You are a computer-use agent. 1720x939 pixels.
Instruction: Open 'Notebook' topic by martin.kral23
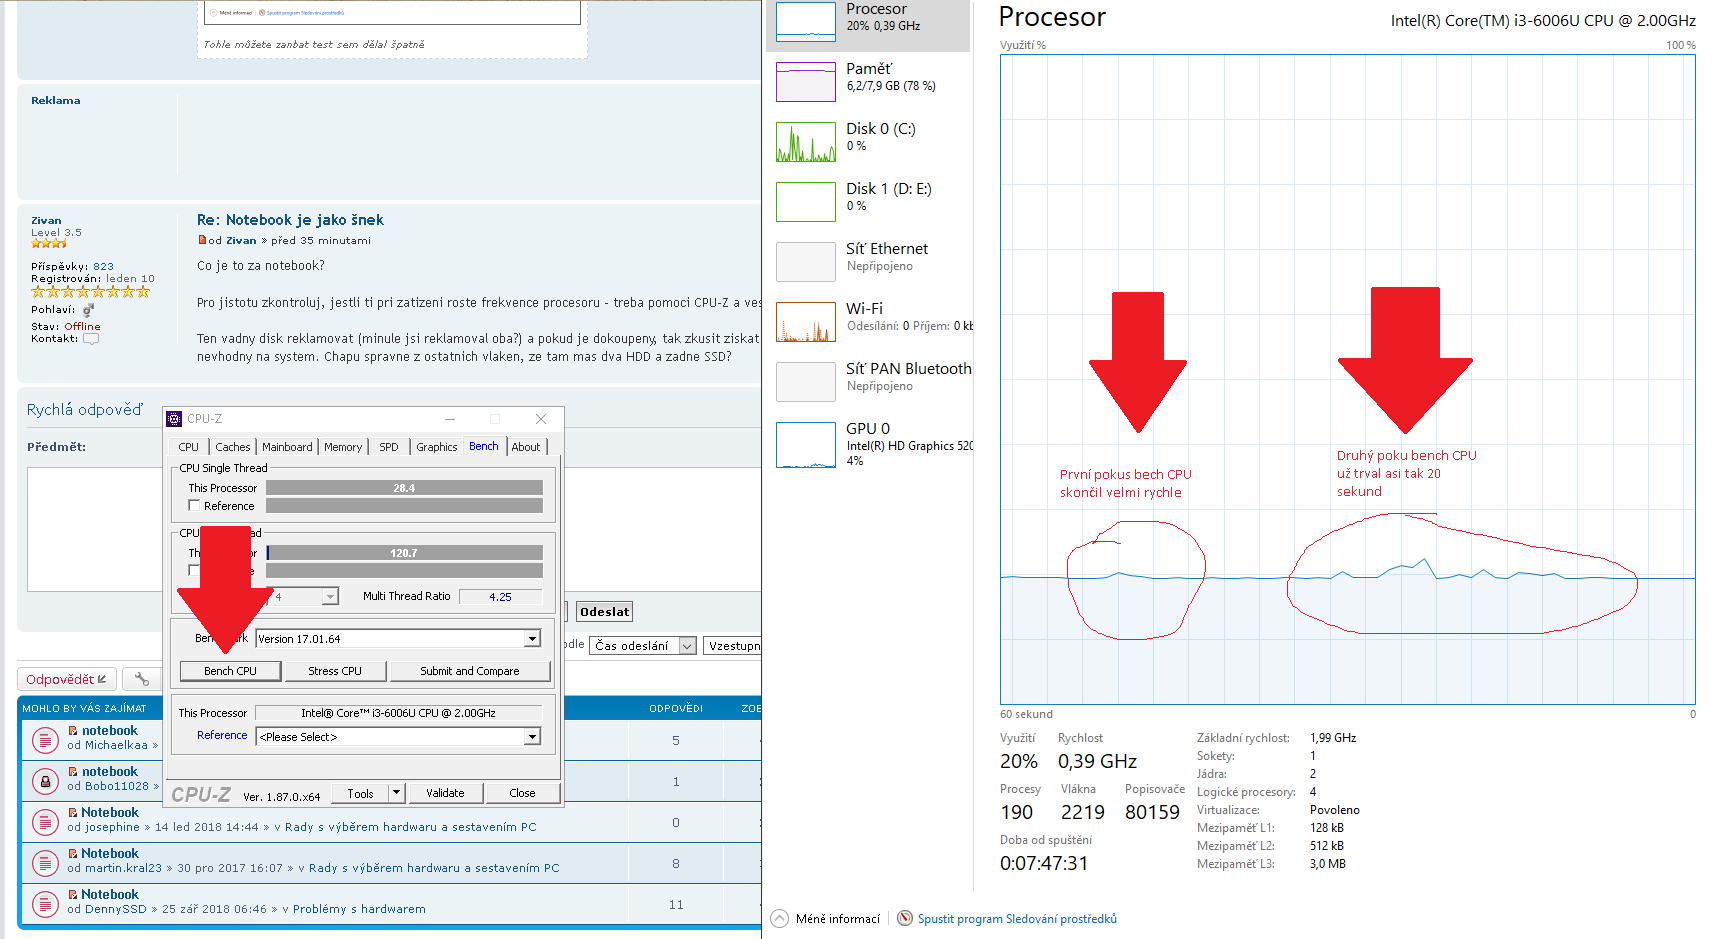[110, 854]
